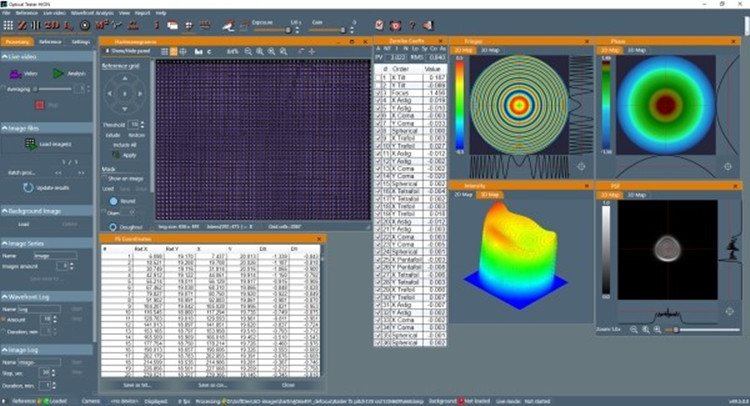Click the clipboard checkmark icon in toolbar

click(379, 25)
